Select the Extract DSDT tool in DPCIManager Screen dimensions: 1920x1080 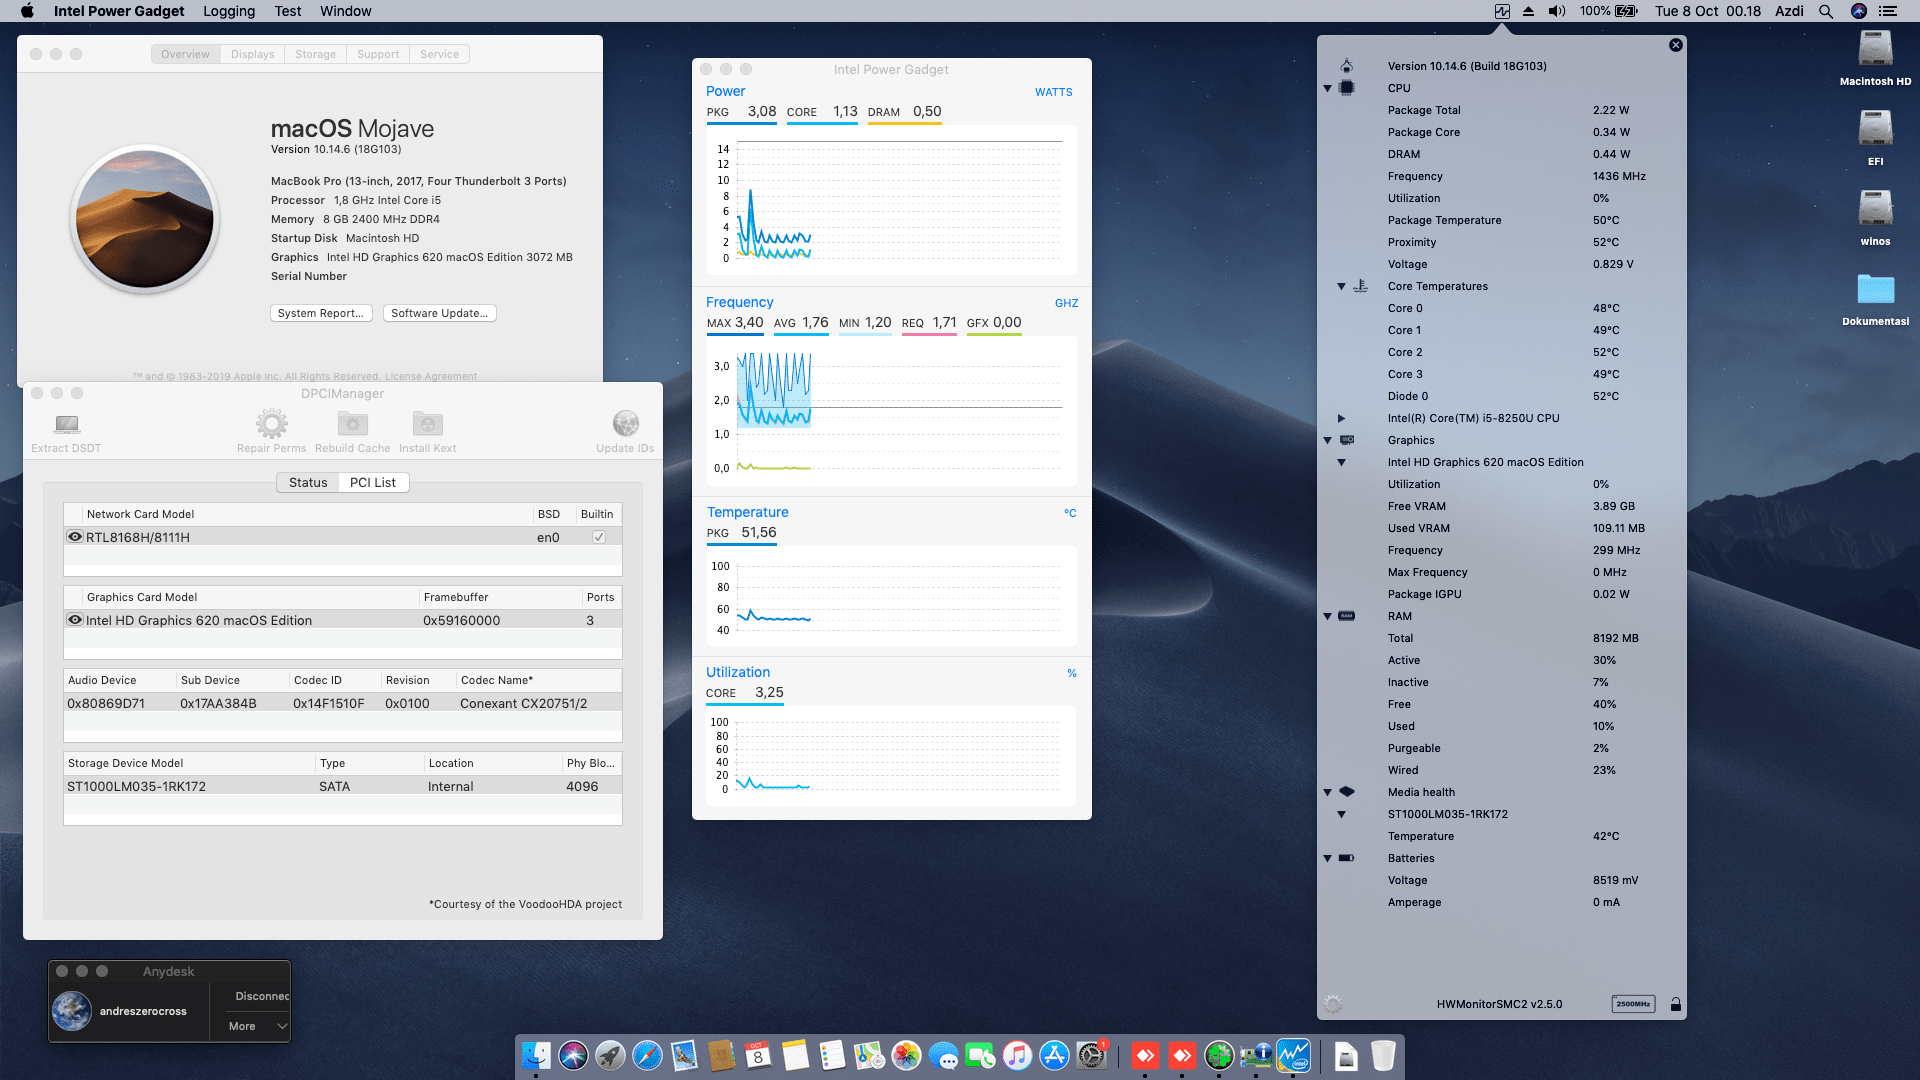65,425
